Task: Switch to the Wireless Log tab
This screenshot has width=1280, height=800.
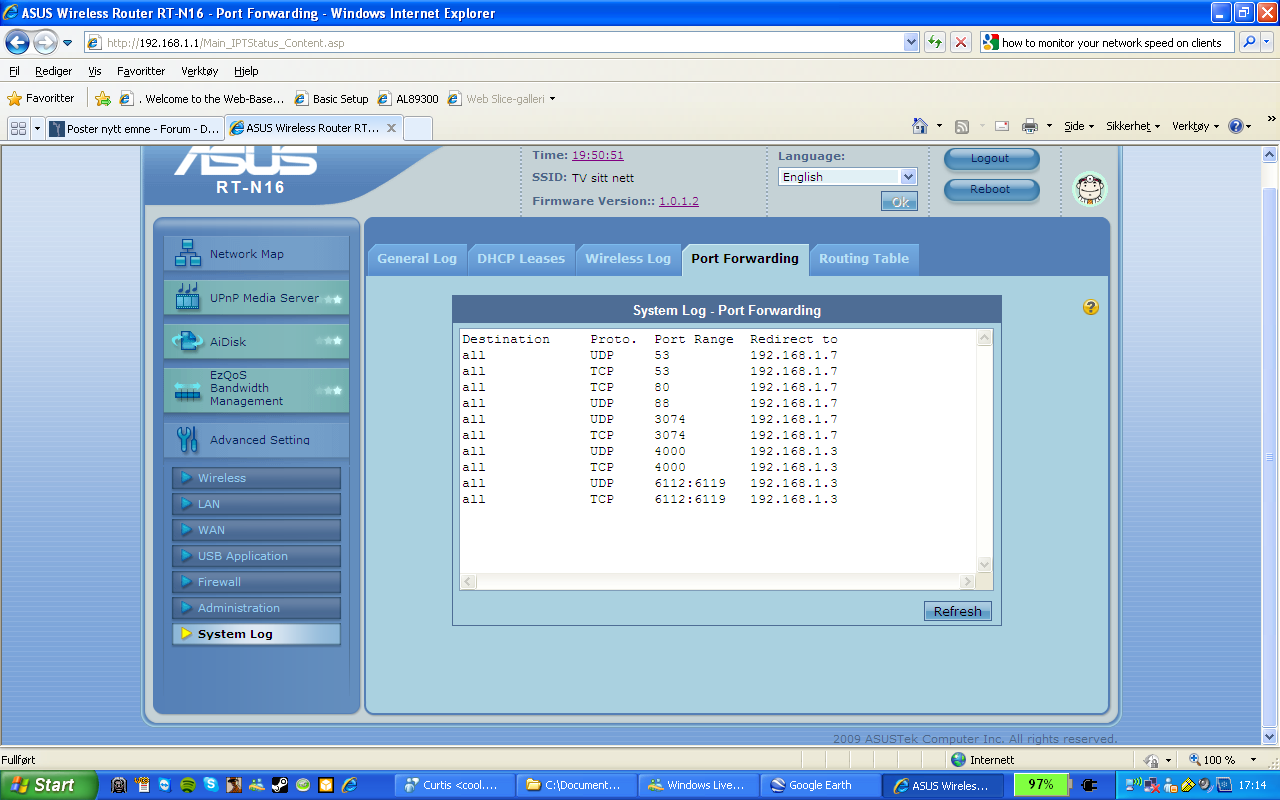Action: point(628,258)
